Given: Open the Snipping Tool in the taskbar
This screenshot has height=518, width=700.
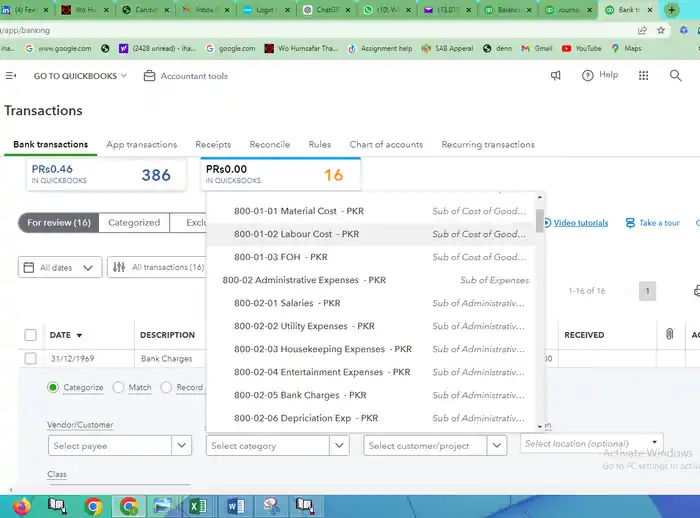Looking at the screenshot, I should click(271, 506).
